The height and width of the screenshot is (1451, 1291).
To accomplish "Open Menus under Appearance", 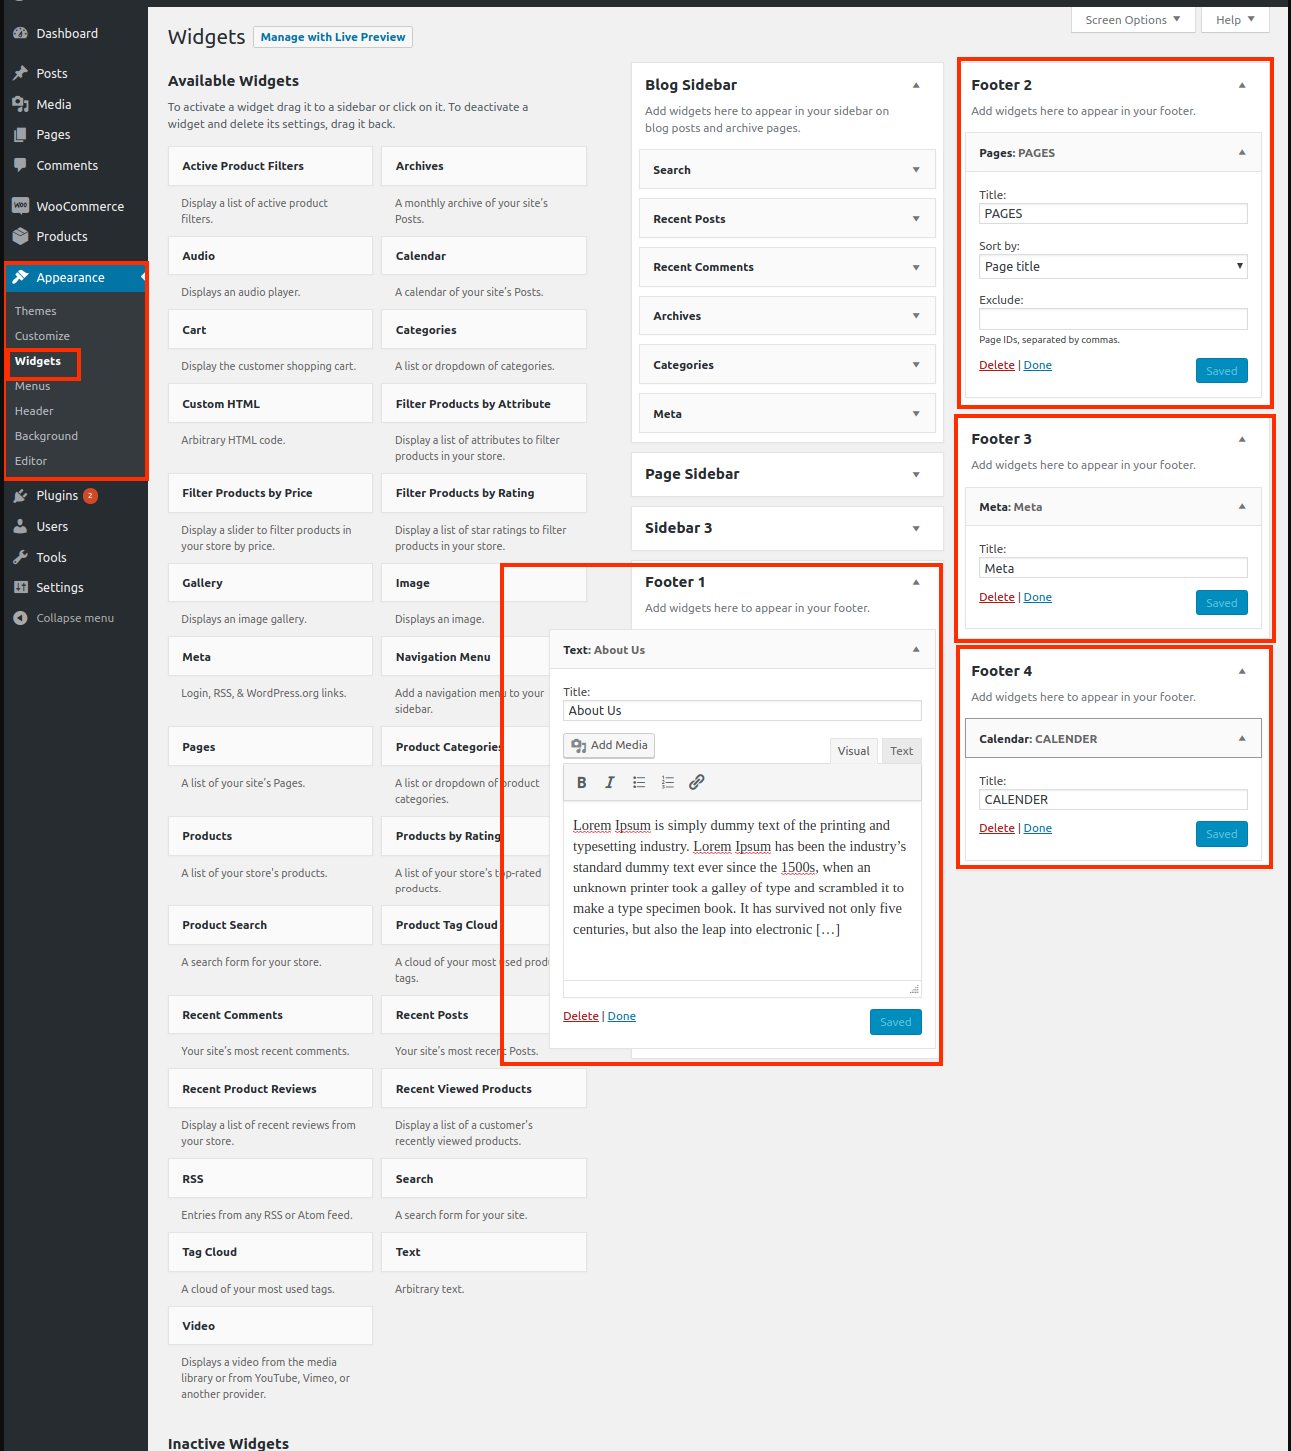I will click(x=32, y=386).
